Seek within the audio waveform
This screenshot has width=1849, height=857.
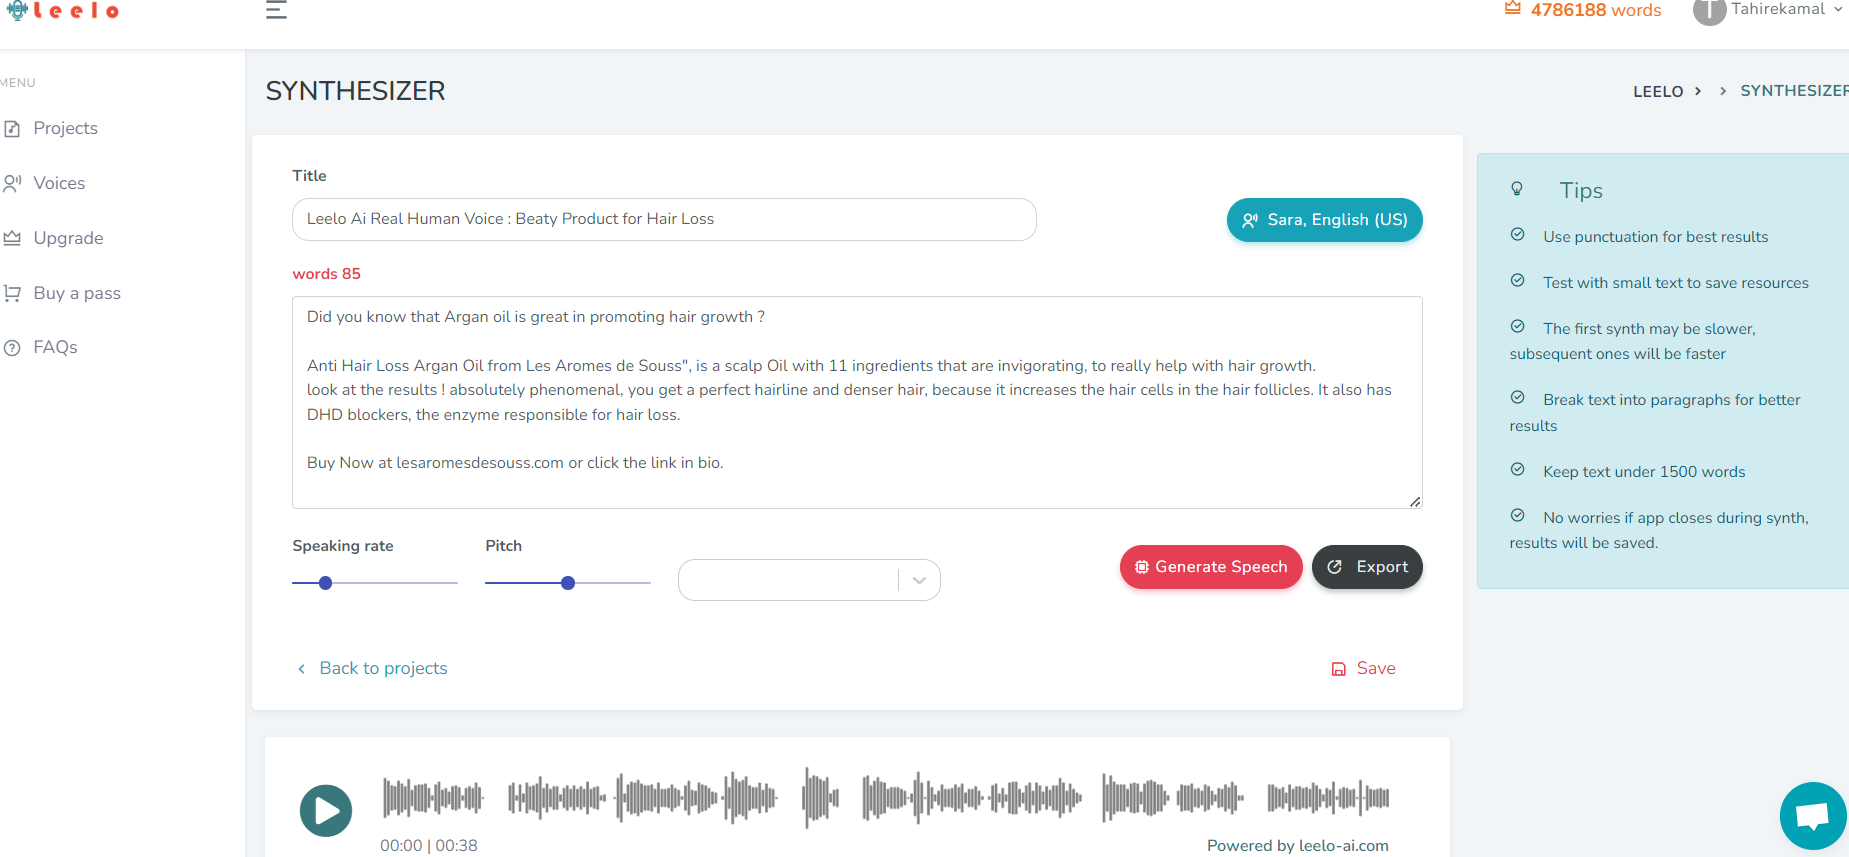pos(886,797)
